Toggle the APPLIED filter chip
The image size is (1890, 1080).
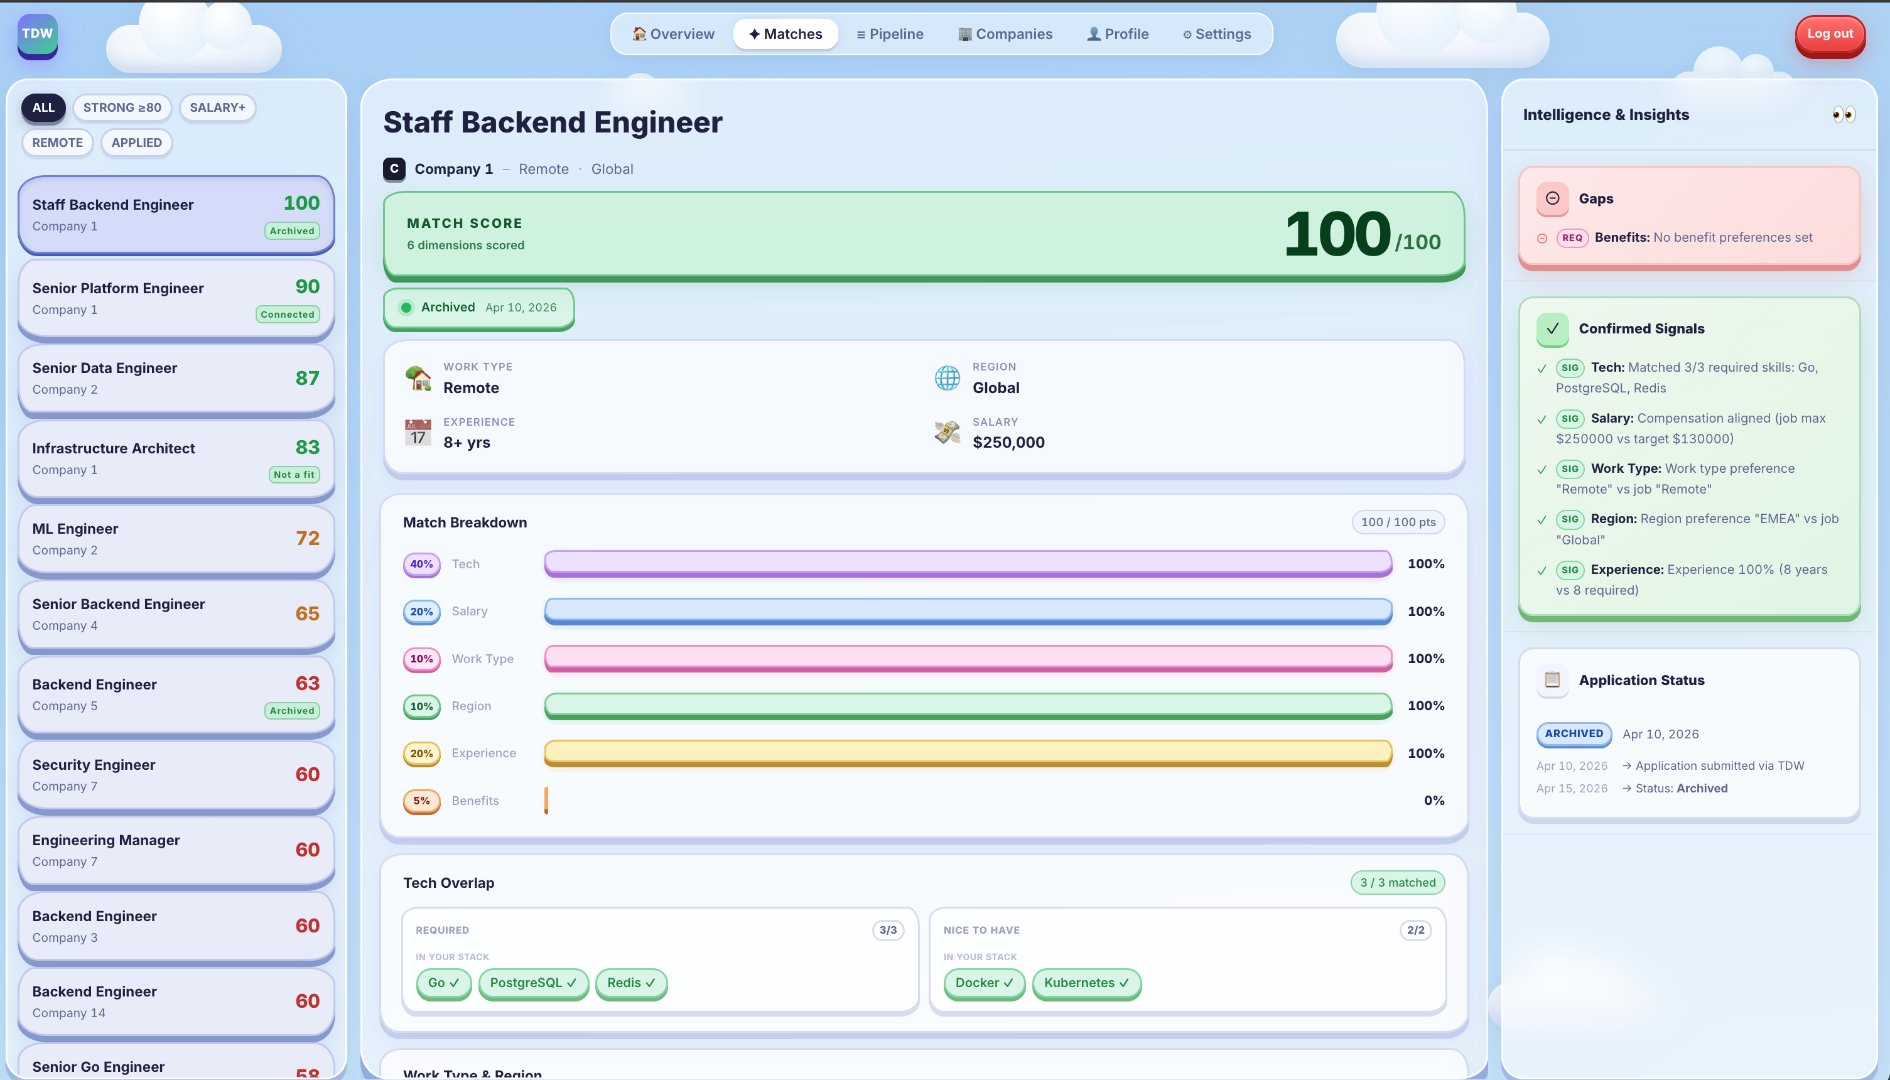[137, 143]
